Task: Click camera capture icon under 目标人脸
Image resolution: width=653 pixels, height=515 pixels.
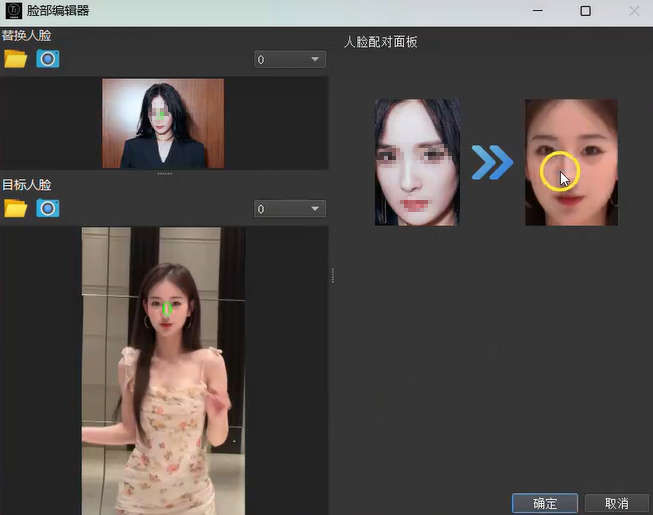Action: point(47,208)
